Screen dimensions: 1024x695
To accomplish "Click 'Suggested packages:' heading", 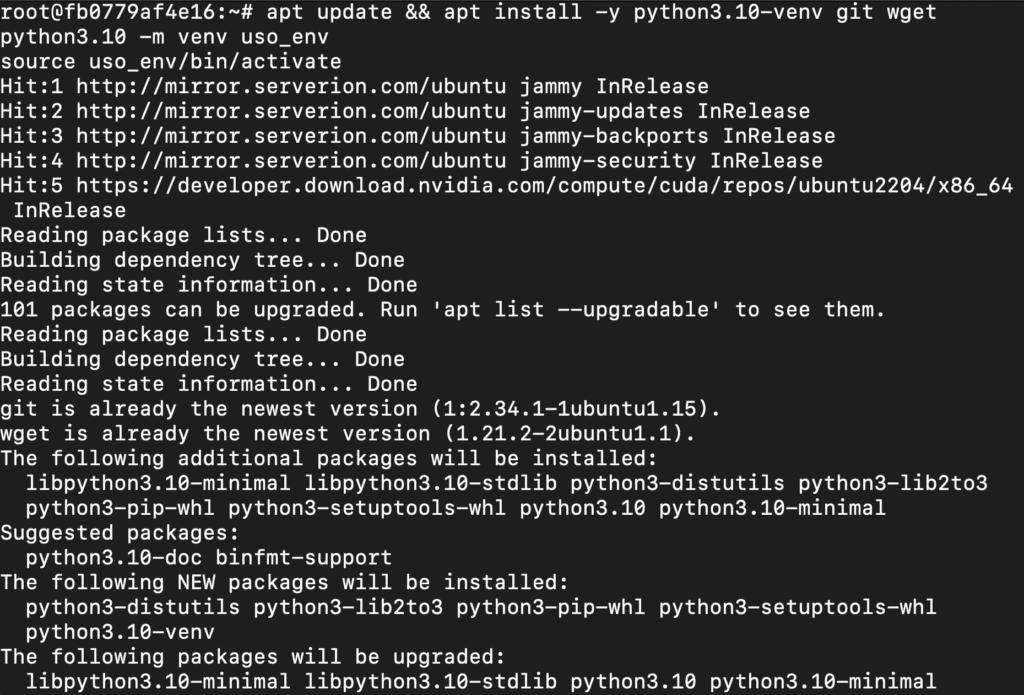I will (x=120, y=533).
